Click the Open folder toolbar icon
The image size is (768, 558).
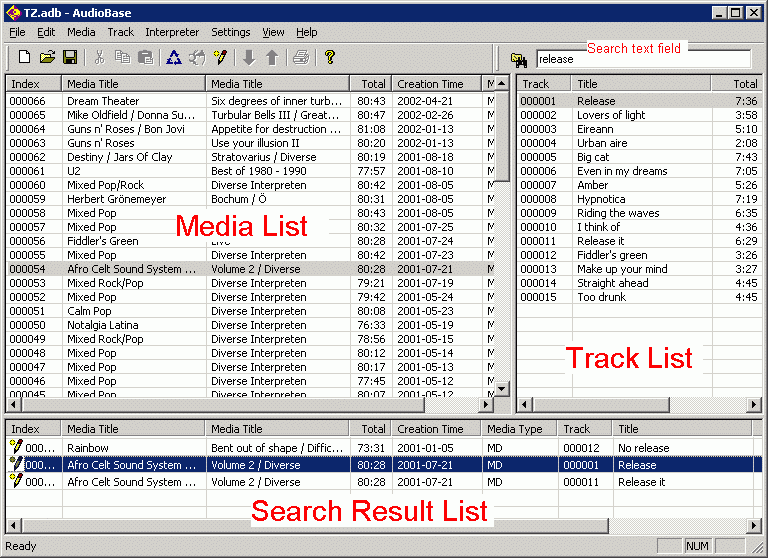48,57
